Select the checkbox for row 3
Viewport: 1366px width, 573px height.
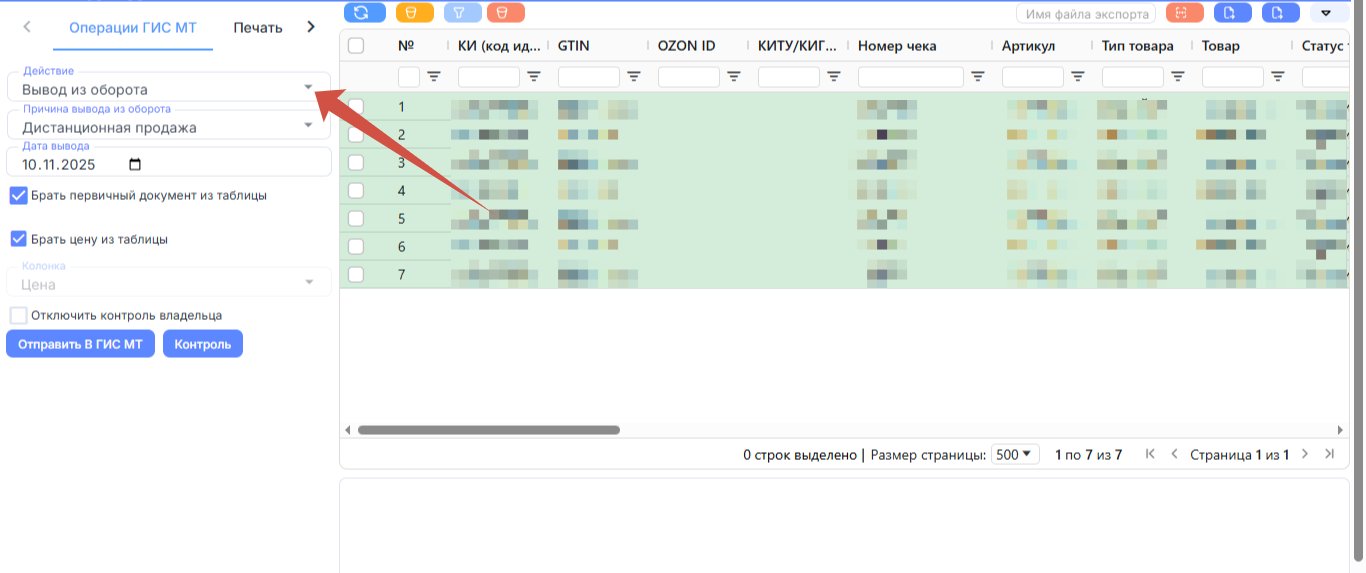[356, 162]
